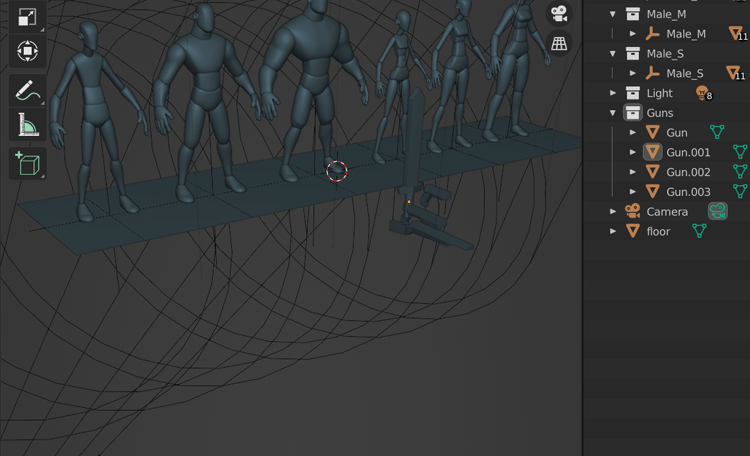Click the mesh object icon beside Gun
This screenshot has width=750, height=456.
(x=652, y=133)
